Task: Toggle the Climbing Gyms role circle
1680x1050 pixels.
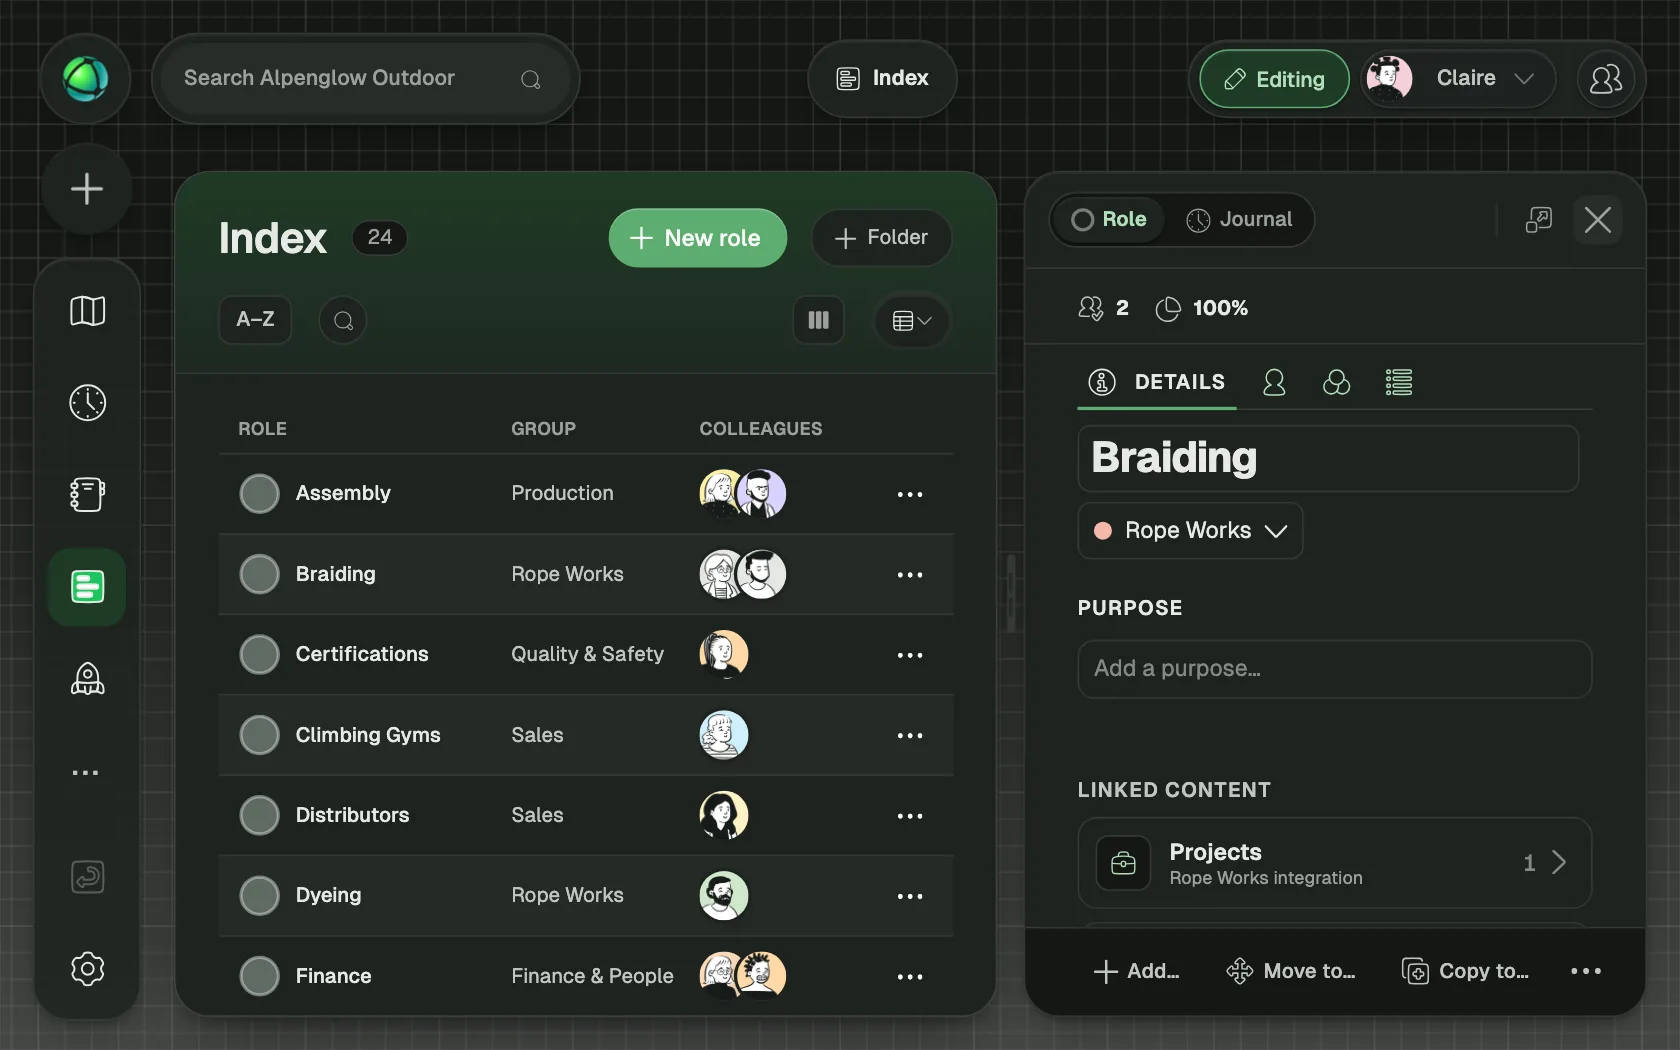Action: [x=259, y=735]
